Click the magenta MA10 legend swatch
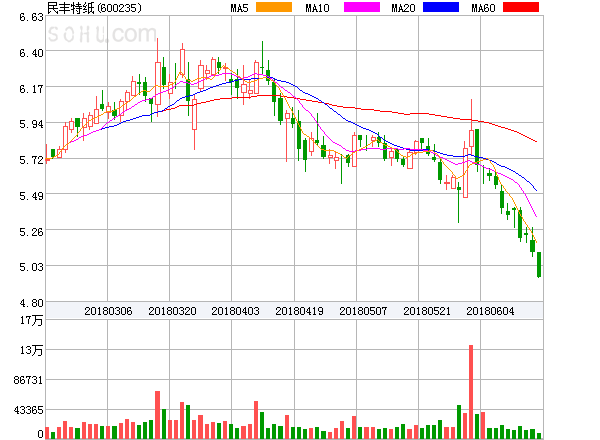600x440 pixels. (358, 8)
